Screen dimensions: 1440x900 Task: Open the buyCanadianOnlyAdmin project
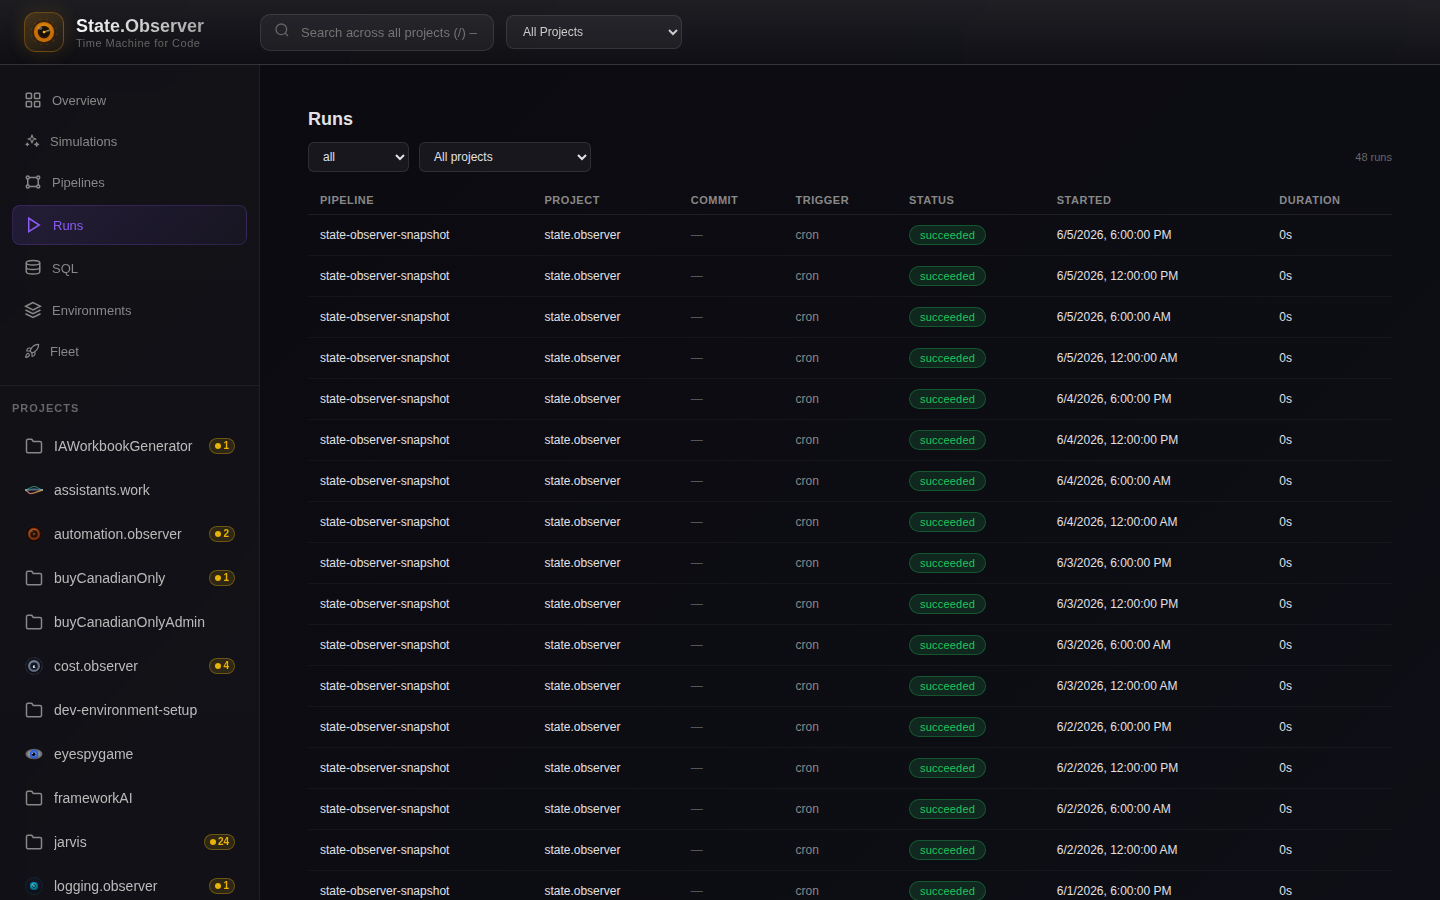click(x=129, y=622)
